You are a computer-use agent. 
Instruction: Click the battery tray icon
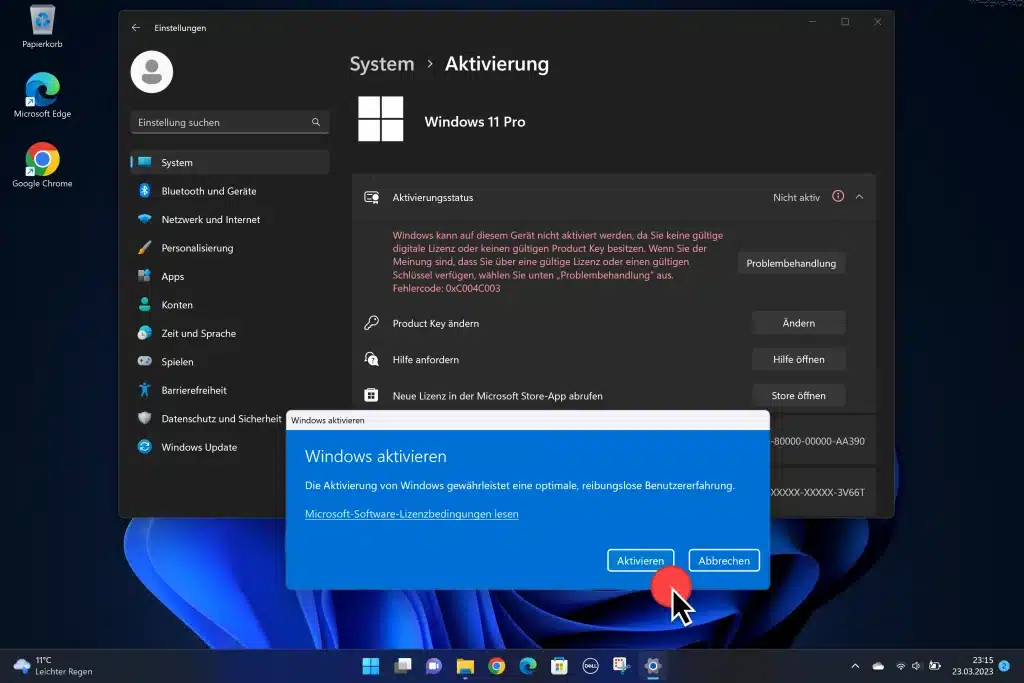point(935,666)
